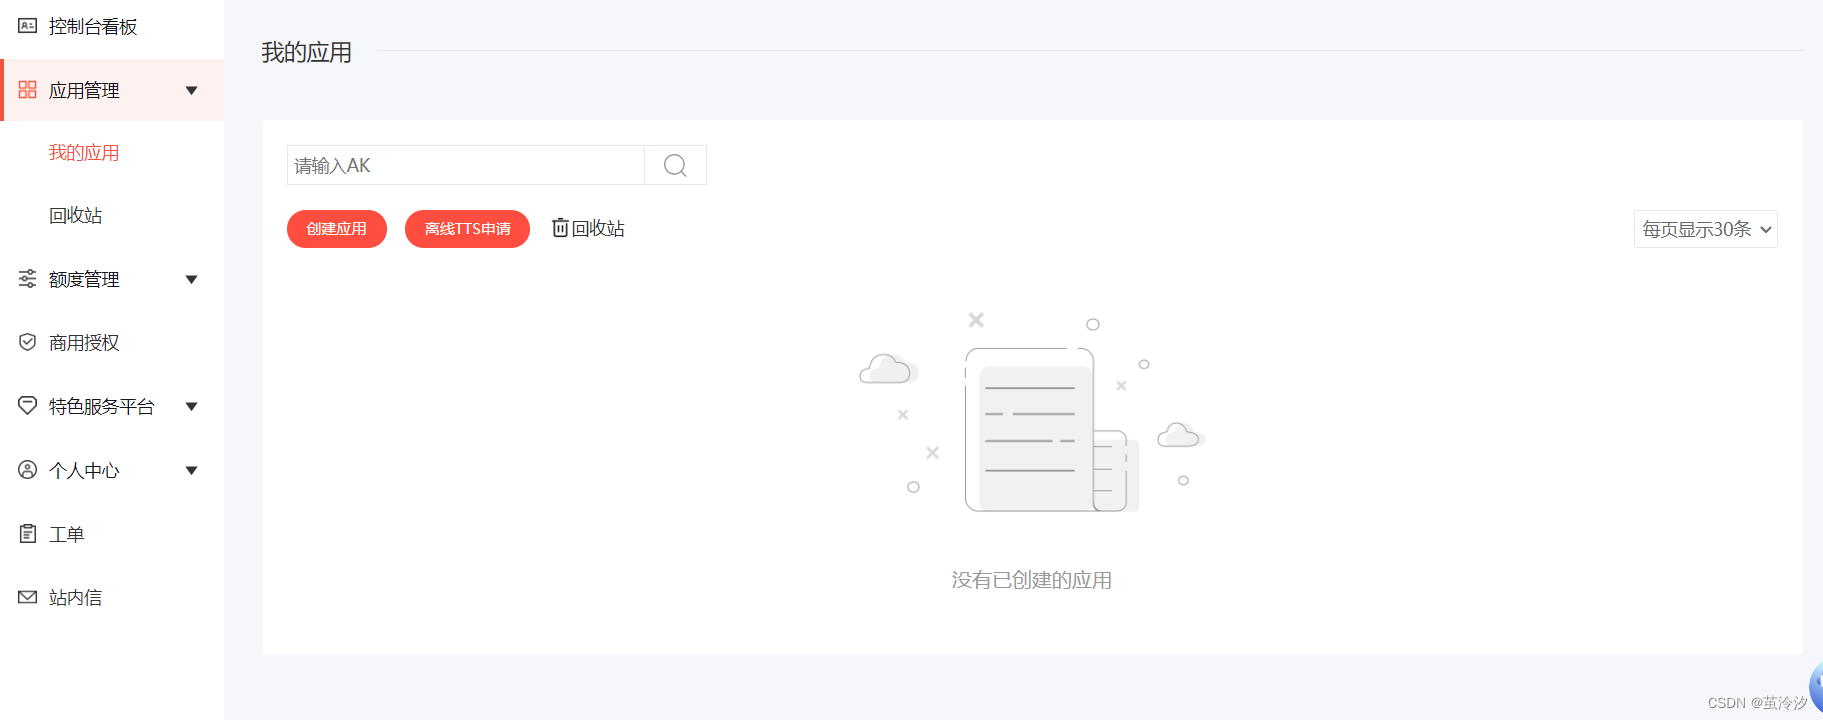Click the 控制台看板 dashboard icon
The height and width of the screenshot is (720, 1823).
pyautogui.click(x=27, y=26)
